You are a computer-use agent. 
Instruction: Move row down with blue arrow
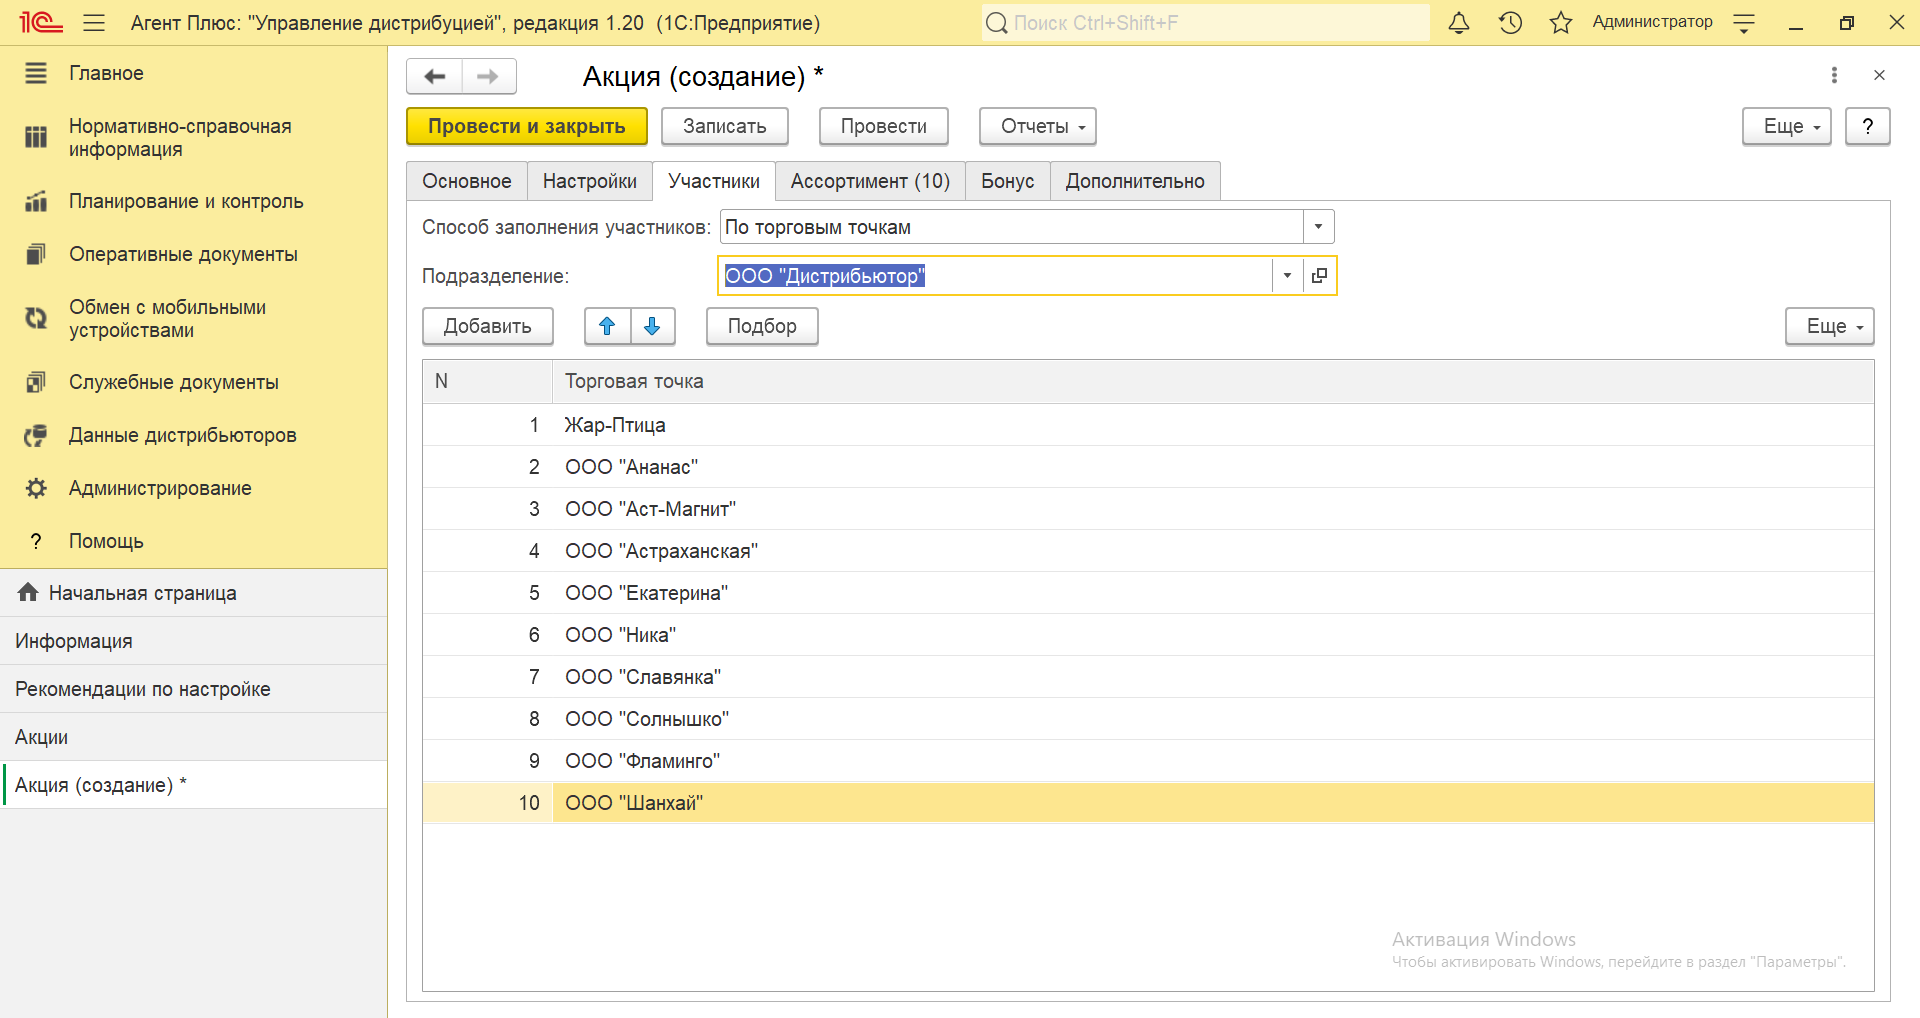(652, 326)
